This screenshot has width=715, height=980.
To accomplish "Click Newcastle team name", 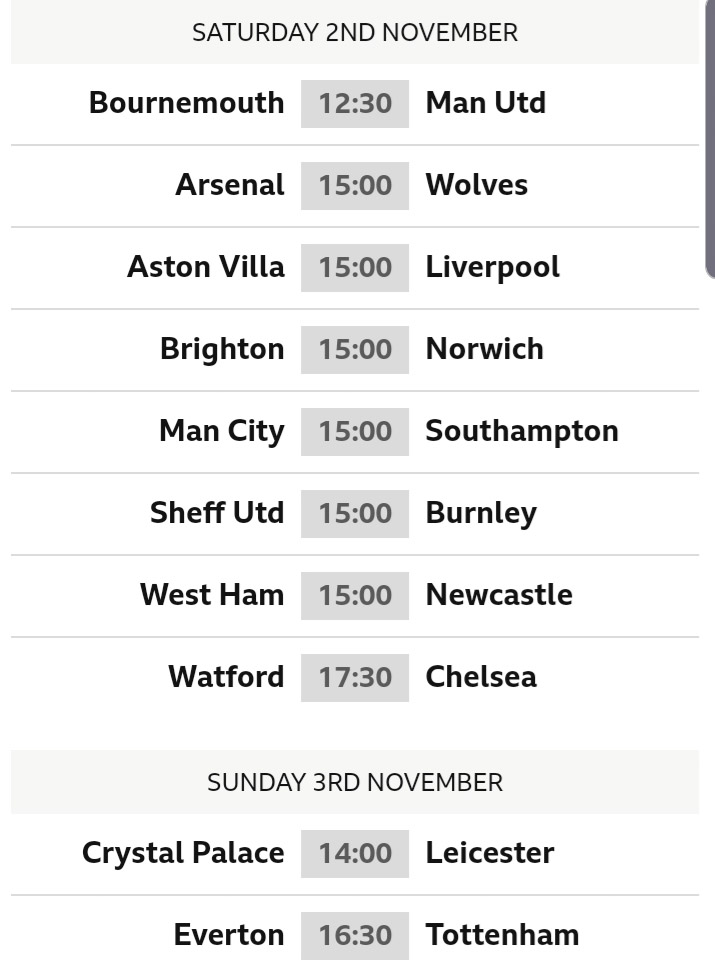I will pos(499,594).
